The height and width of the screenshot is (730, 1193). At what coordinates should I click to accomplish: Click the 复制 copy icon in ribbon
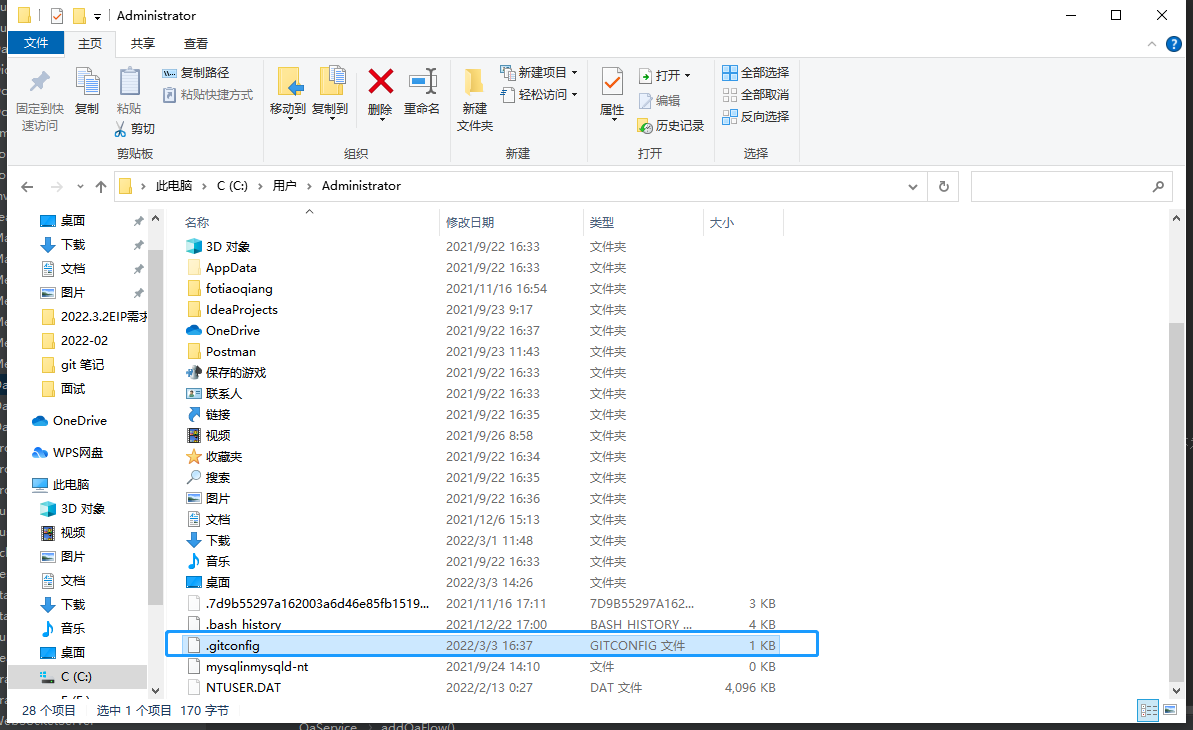[x=87, y=82]
